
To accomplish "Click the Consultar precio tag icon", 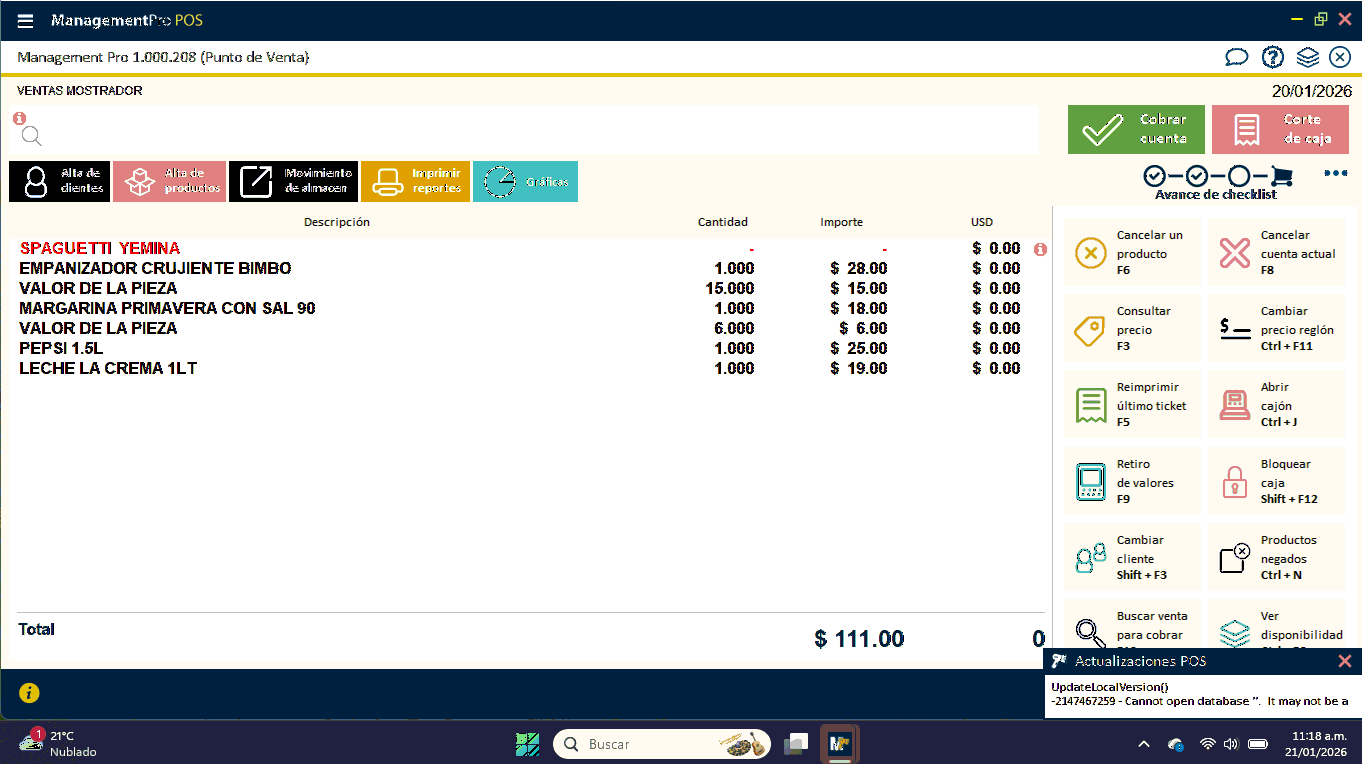I will click(x=1090, y=330).
